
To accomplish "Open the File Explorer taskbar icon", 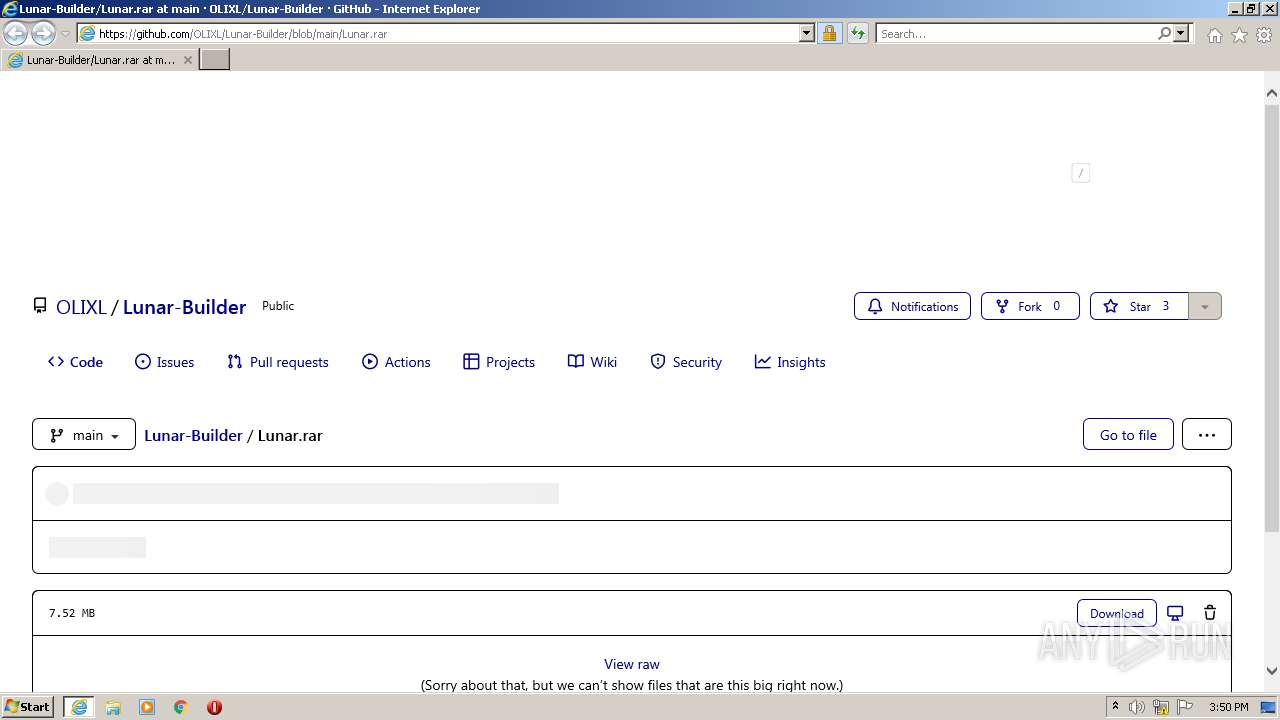I will click(113, 707).
